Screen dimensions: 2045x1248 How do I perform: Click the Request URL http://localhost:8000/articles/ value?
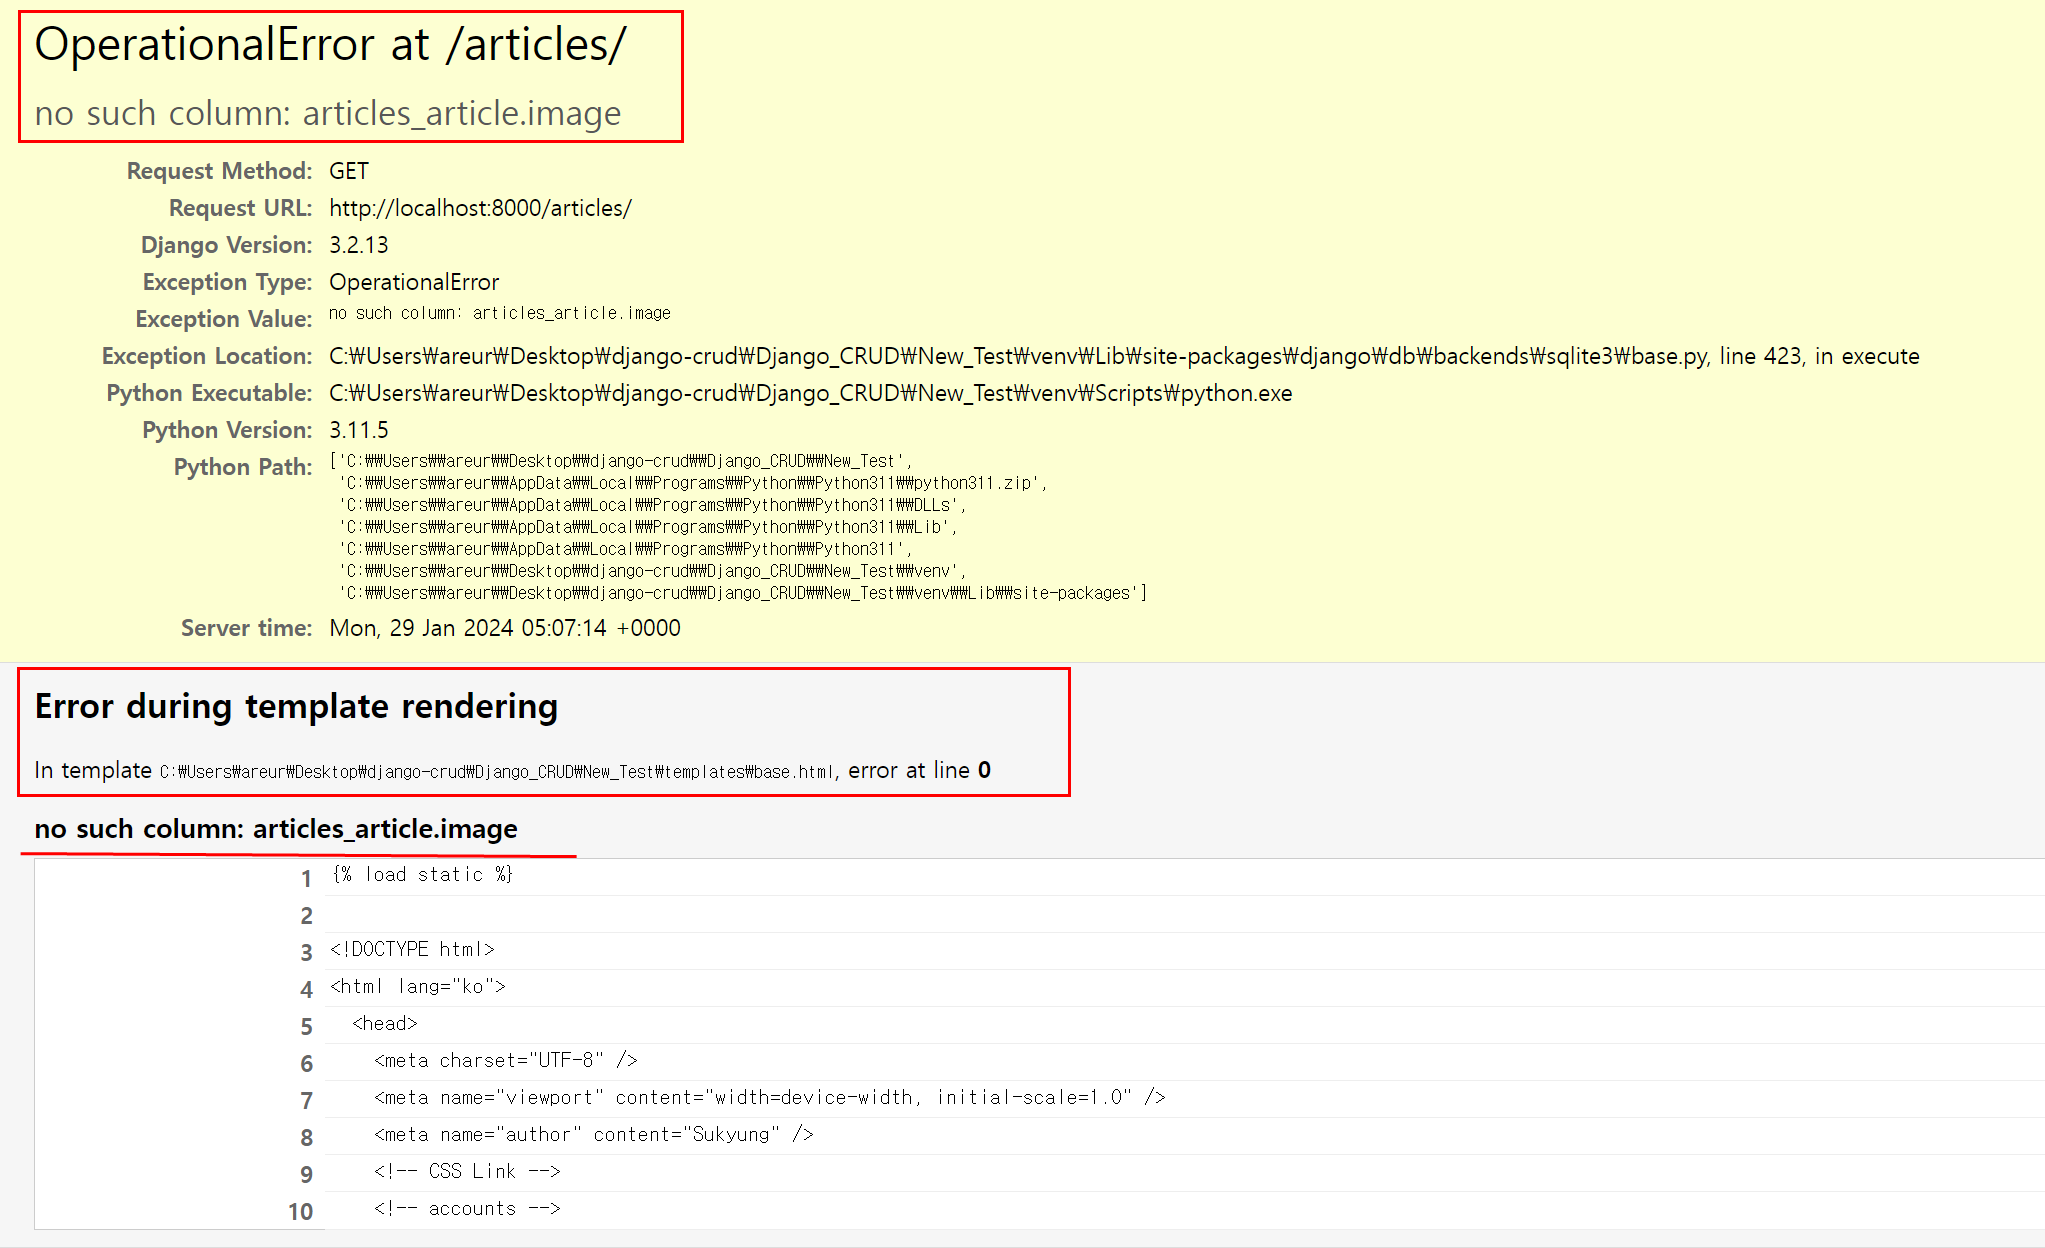(x=480, y=208)
